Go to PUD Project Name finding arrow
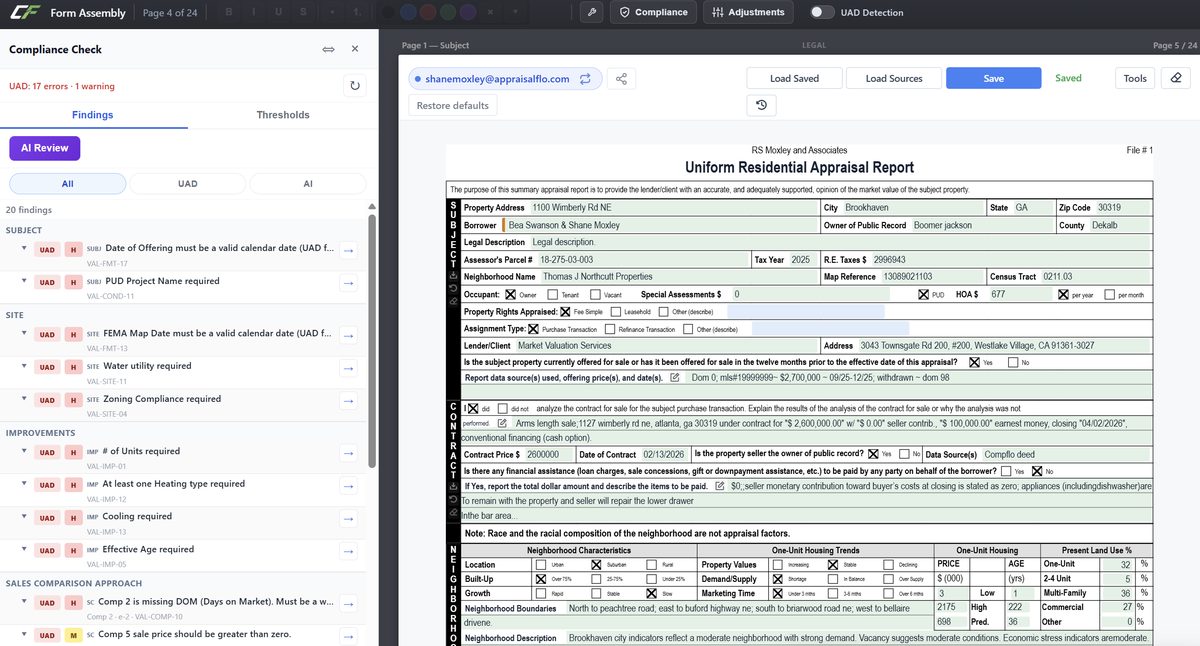Screen dimensions: 1200x646 [x=348, y=284]
